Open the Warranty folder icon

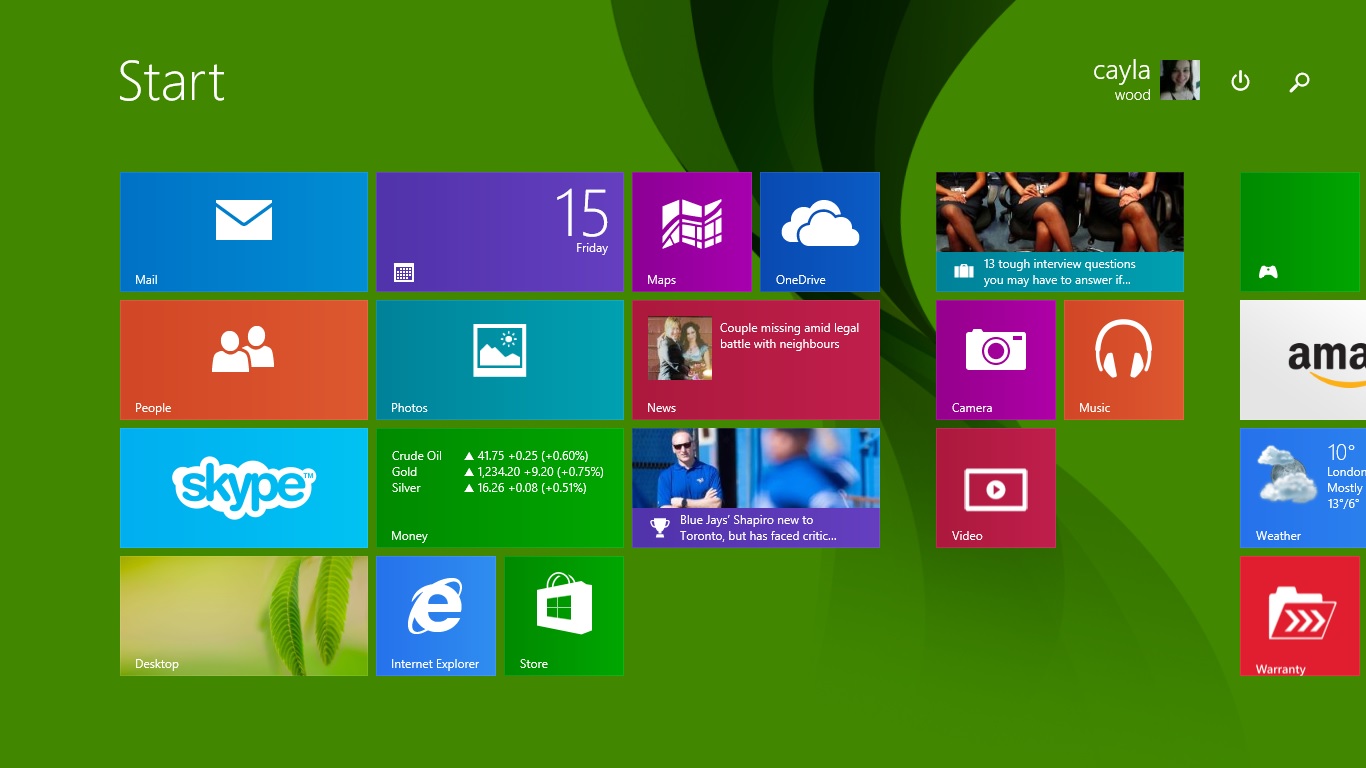tap(1302, 614)
